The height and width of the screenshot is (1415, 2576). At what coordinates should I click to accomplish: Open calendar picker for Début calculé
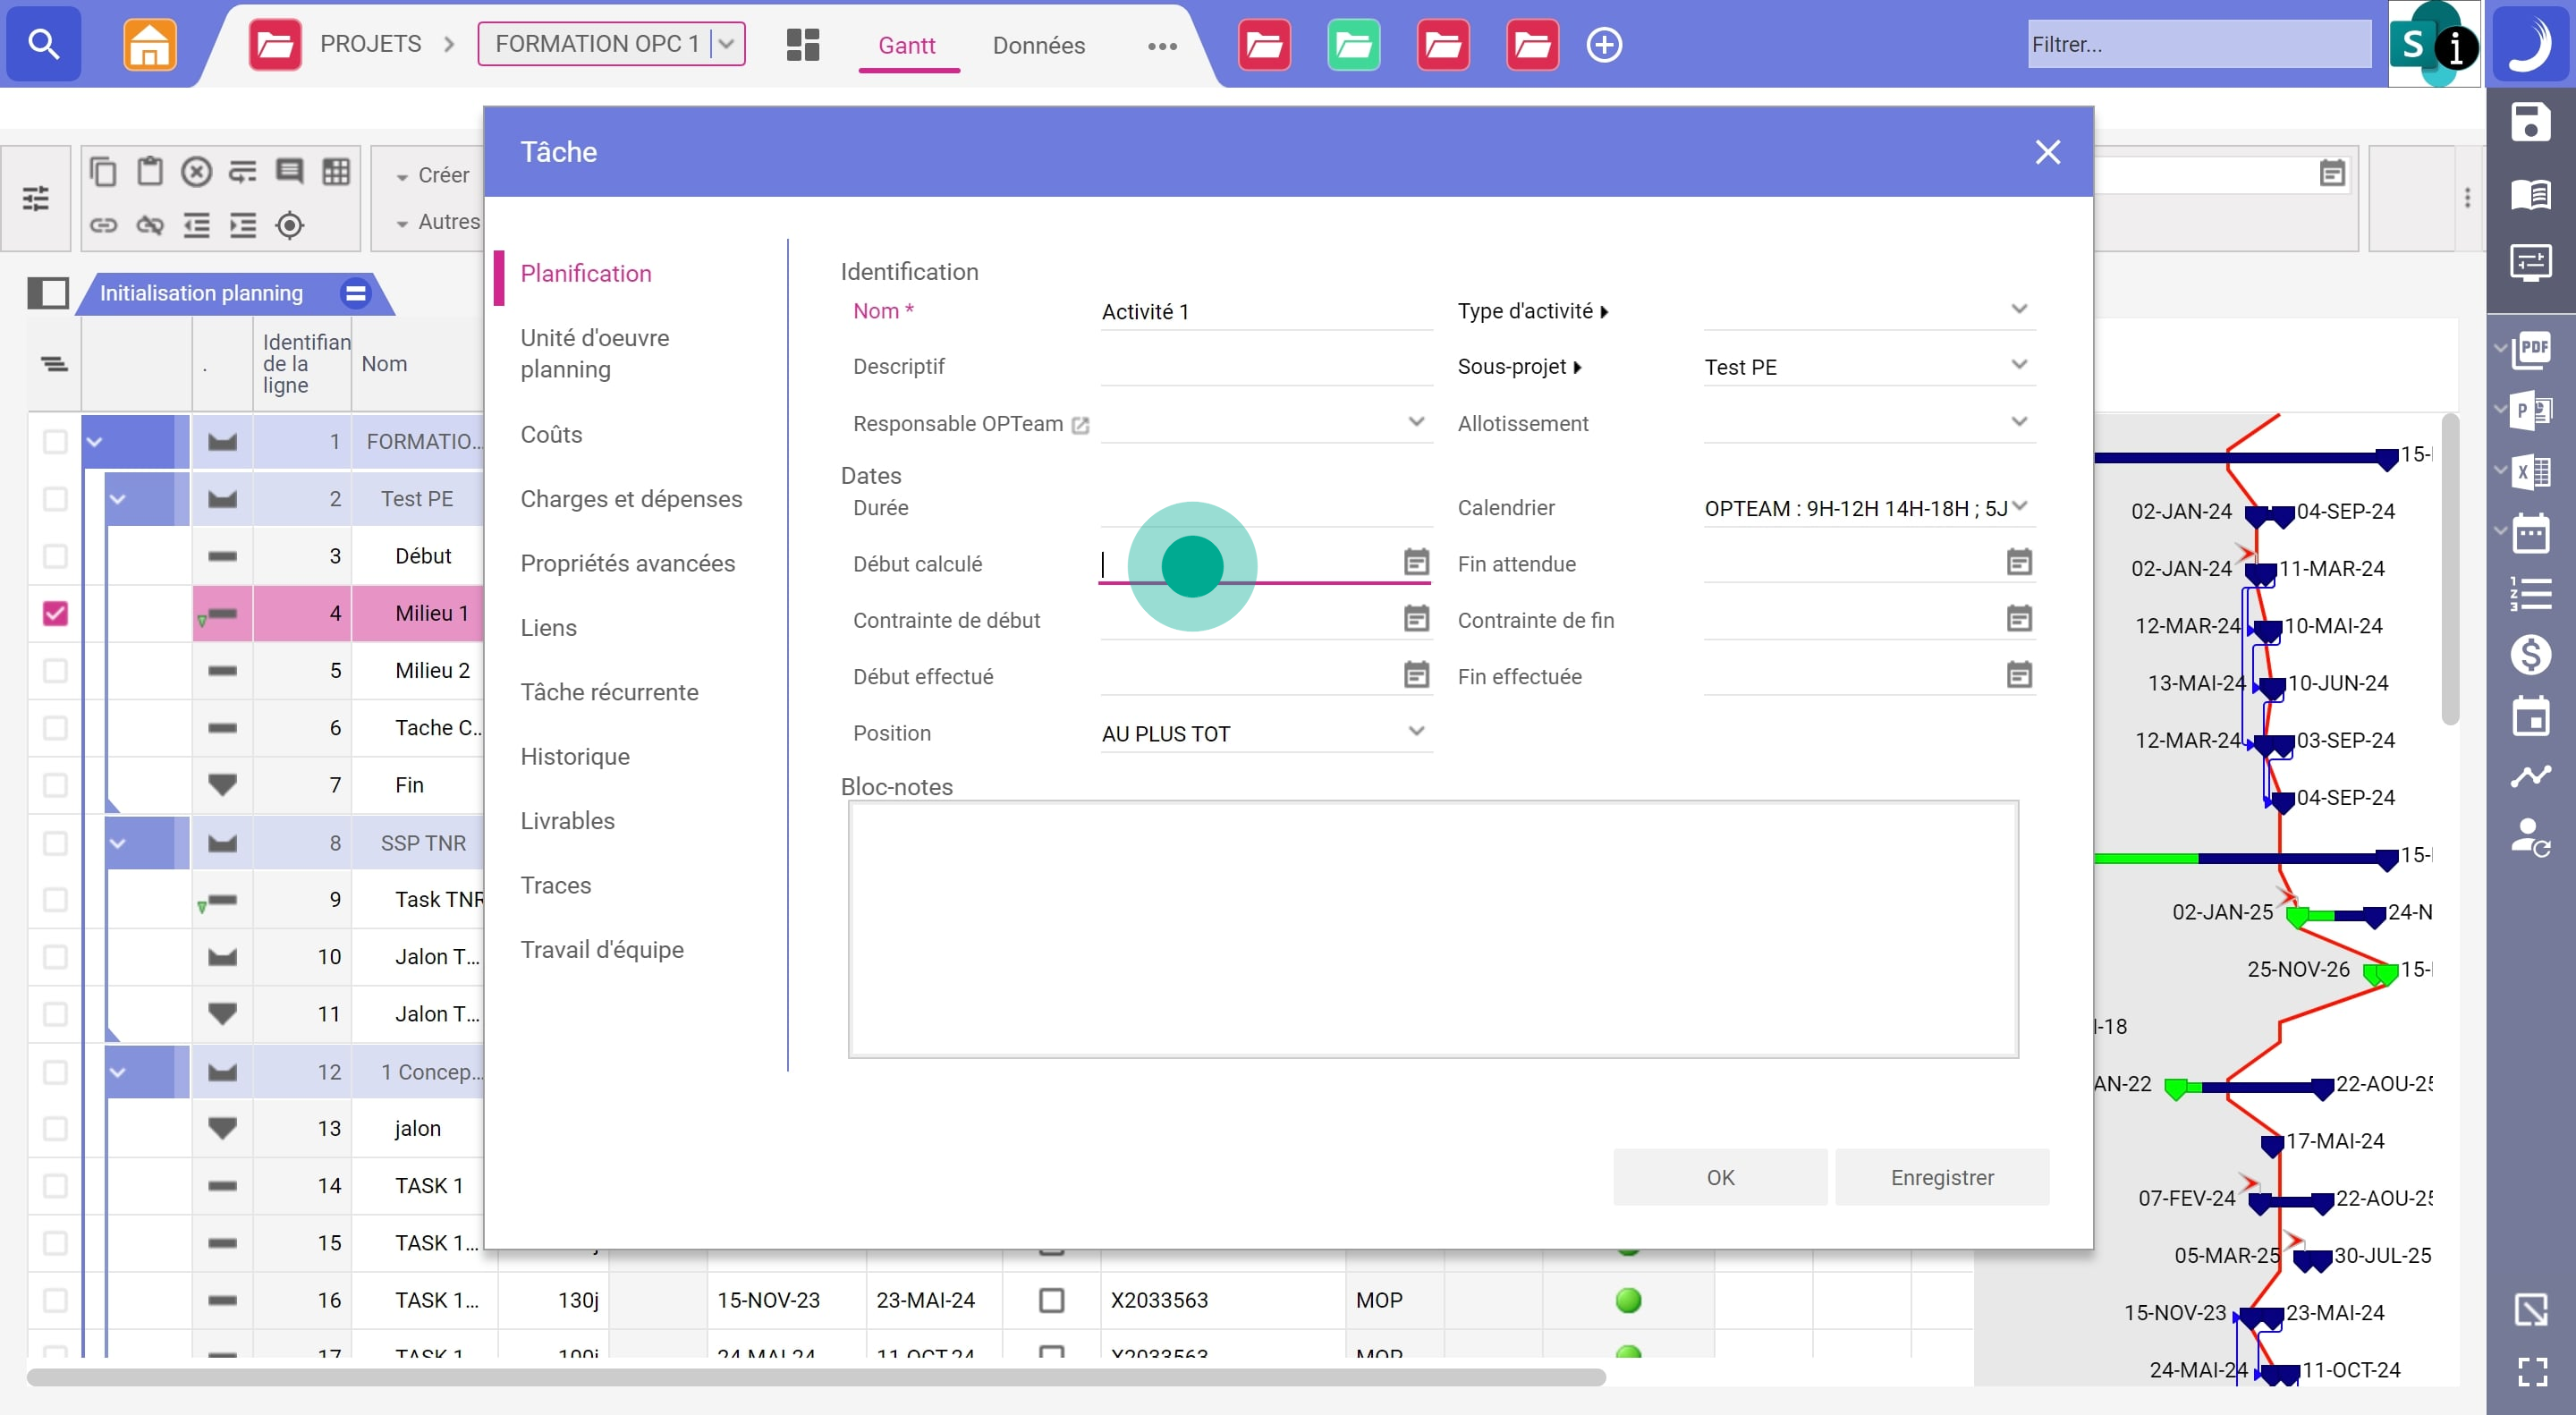1416,562
